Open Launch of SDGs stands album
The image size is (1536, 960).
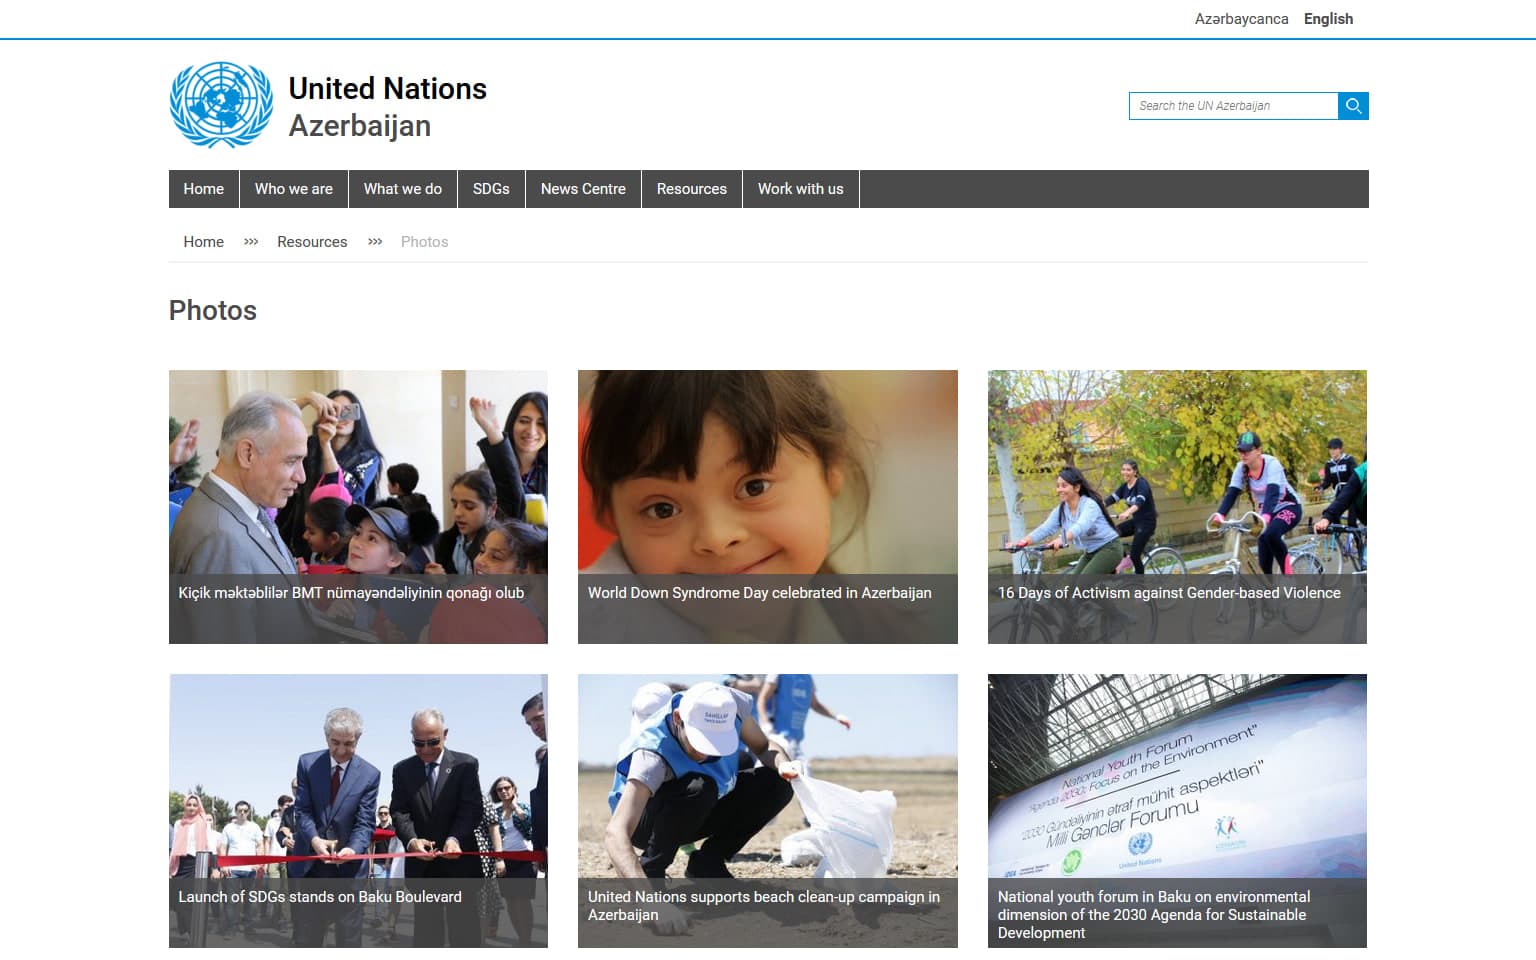click(358, 811)
